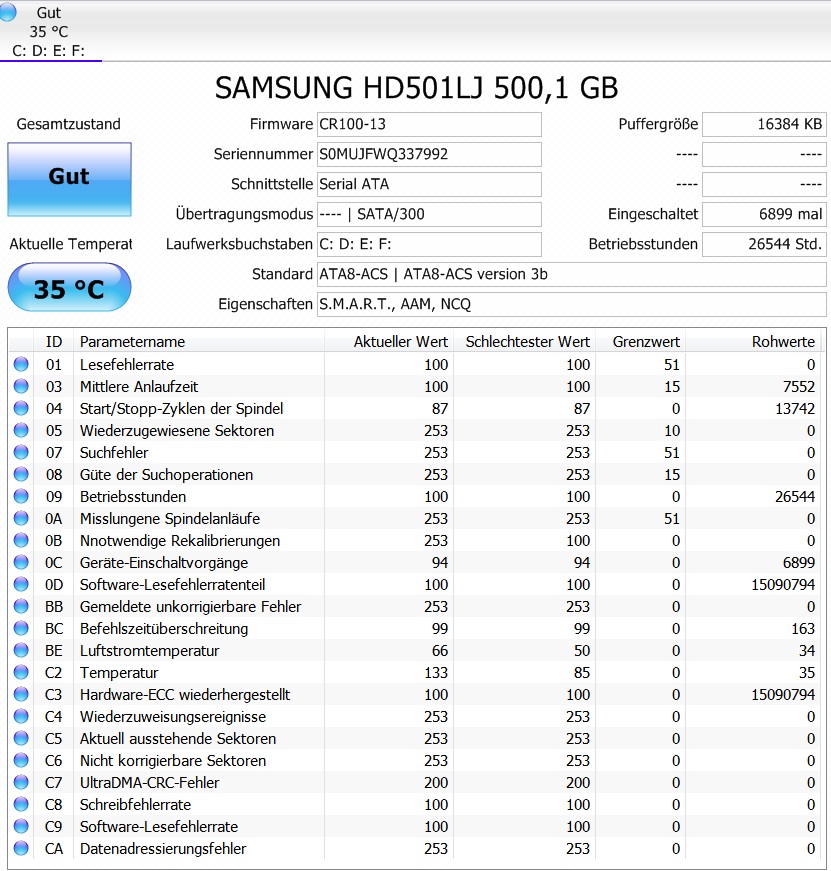Image resolution: width=831 pixels, height=871 pixels.
Task: Select the Wiederzugewiesene Sektoren parameter name
Action: point(177,431)
